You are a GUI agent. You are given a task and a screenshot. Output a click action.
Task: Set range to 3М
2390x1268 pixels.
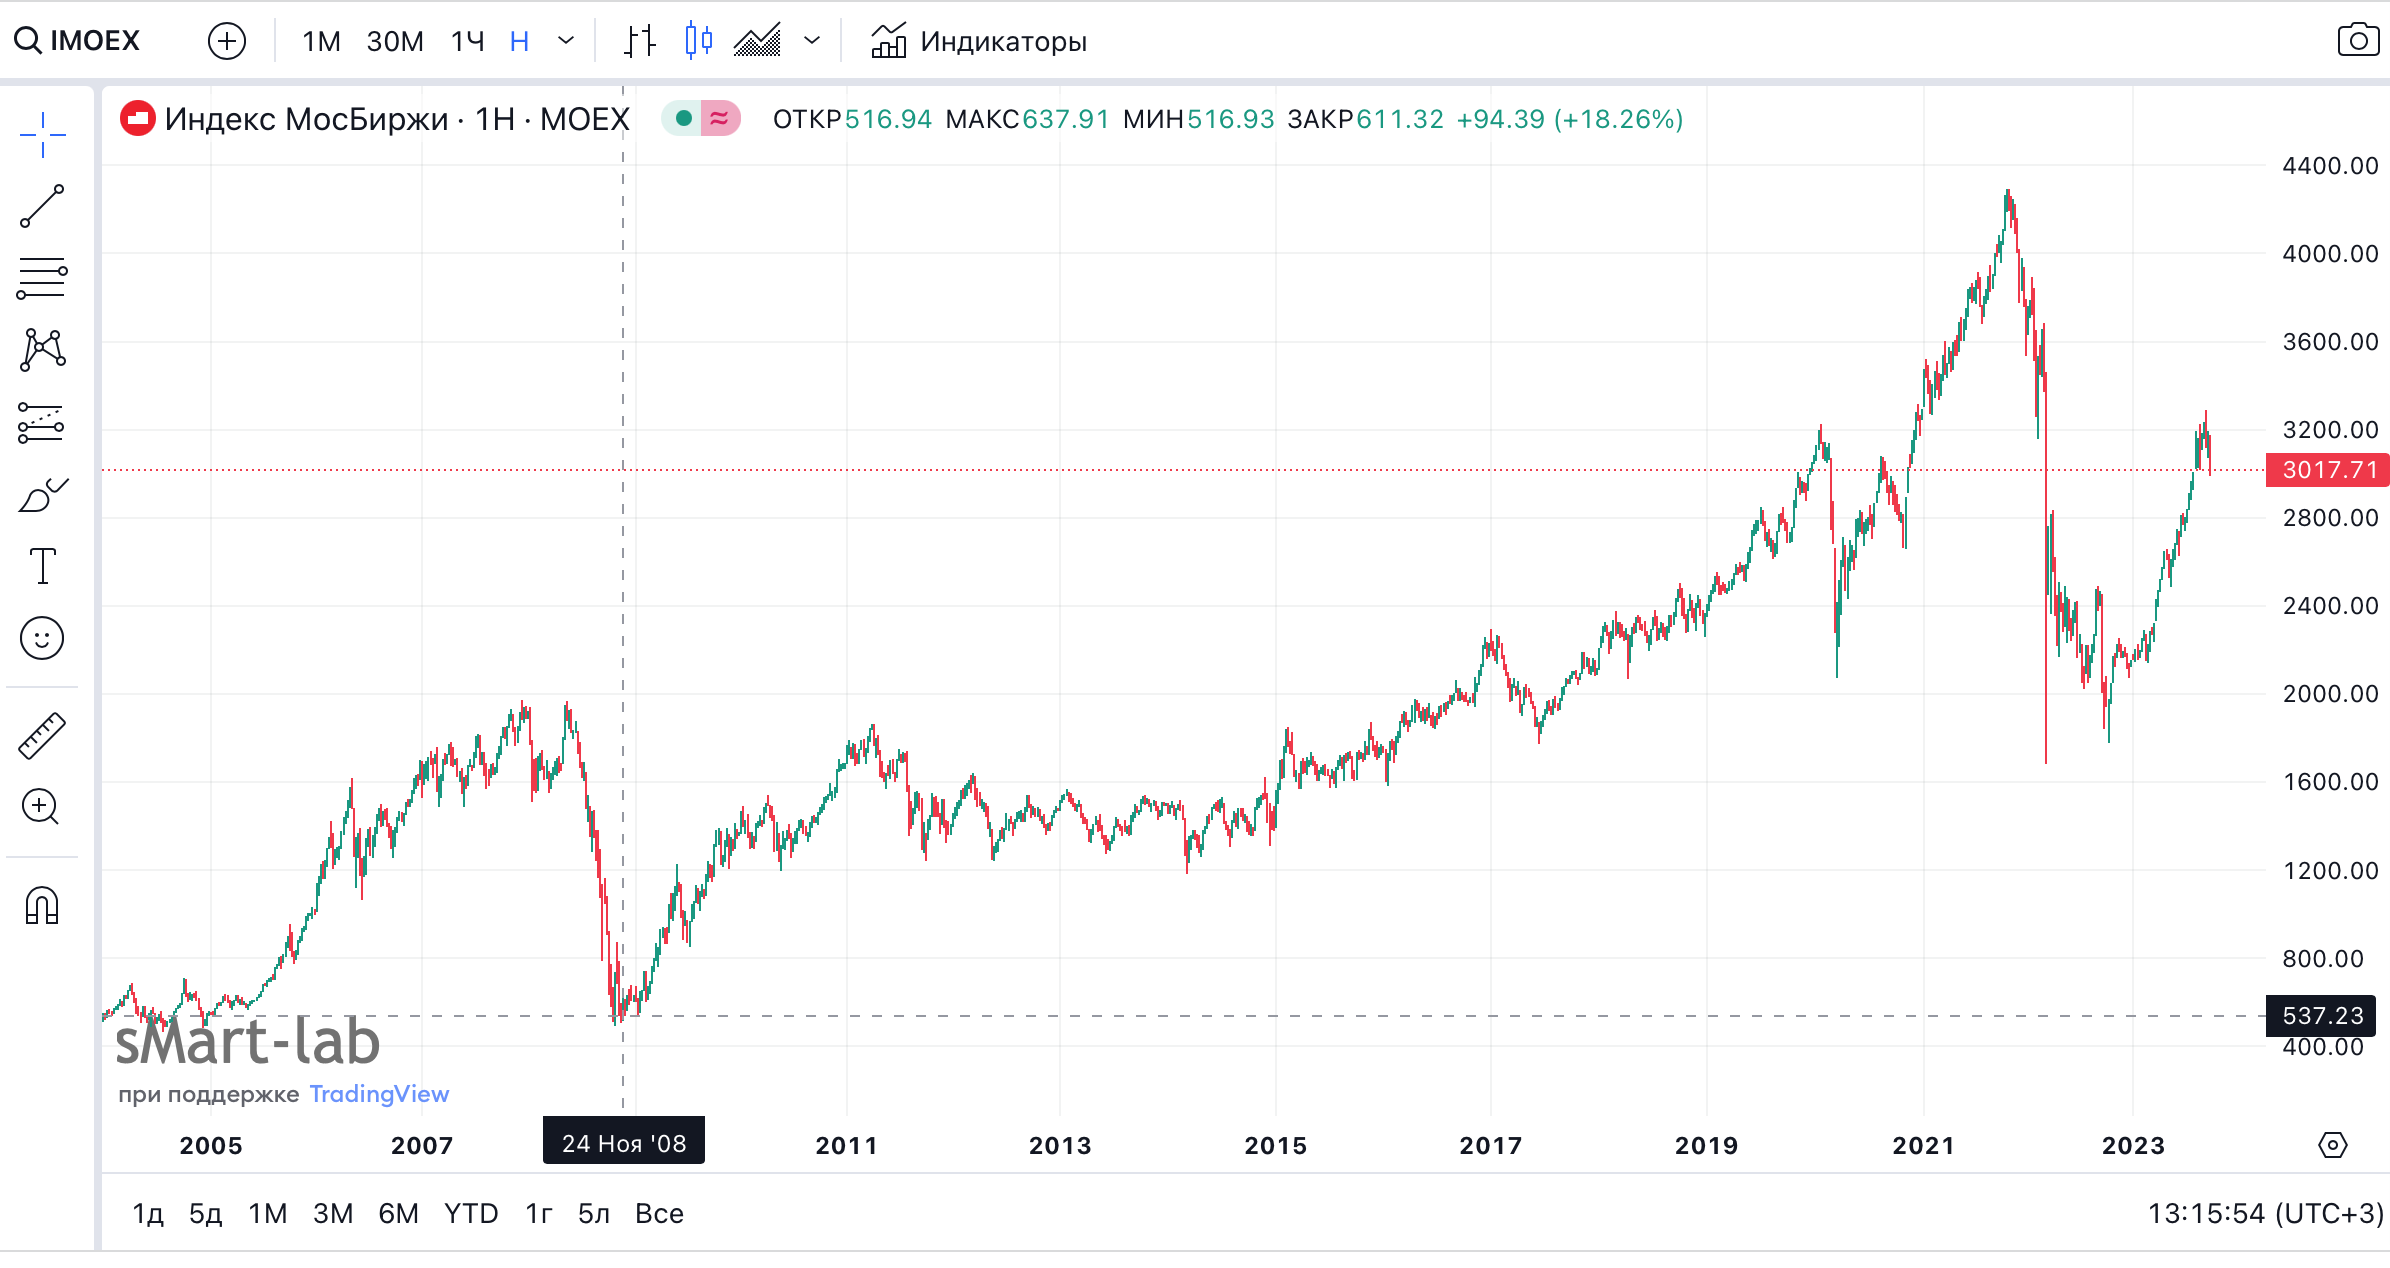point(333,1213)
